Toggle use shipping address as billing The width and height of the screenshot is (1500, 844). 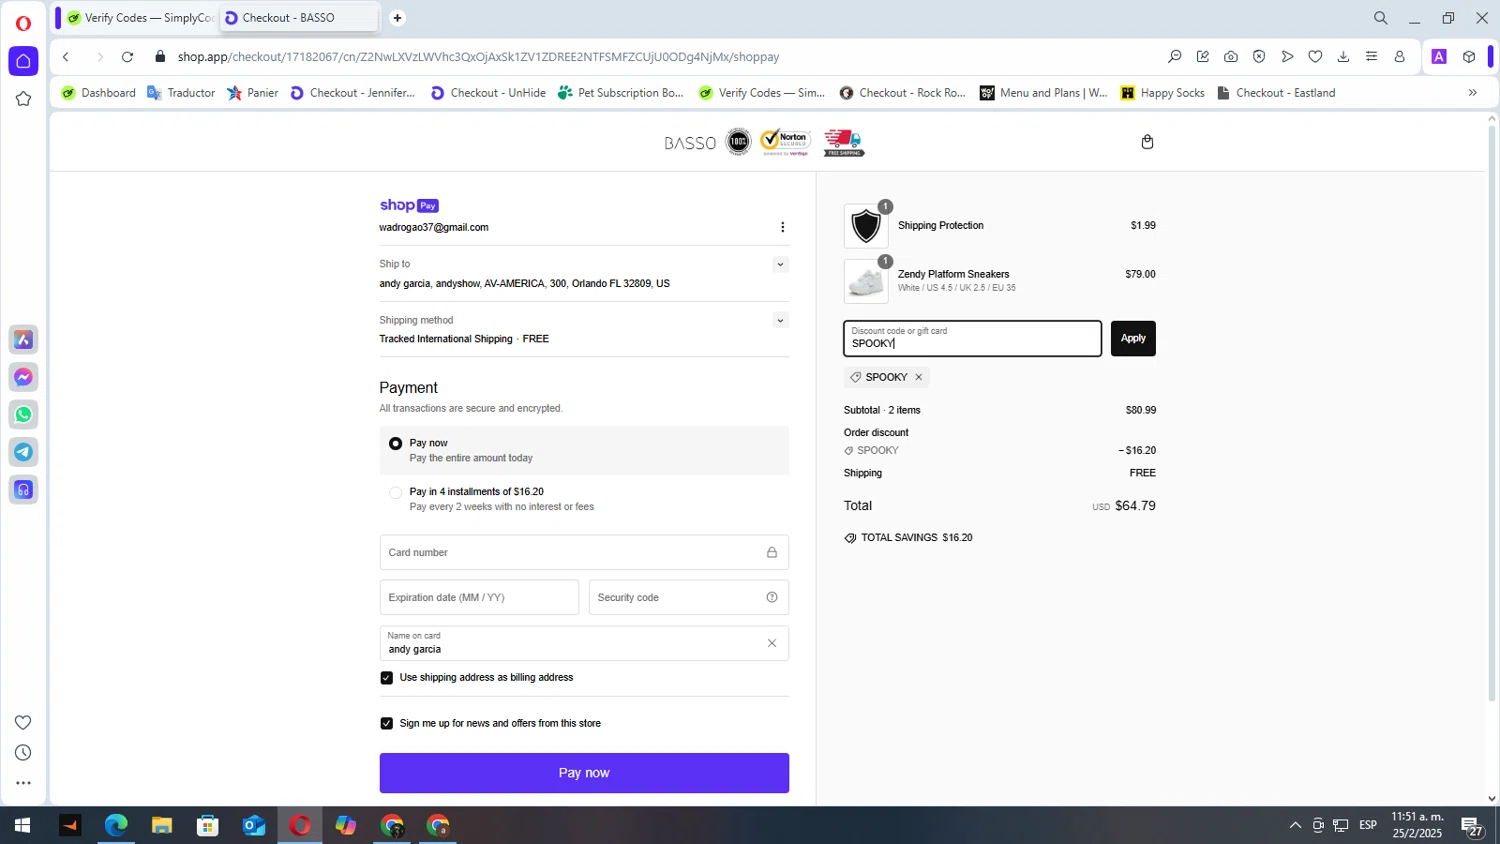tap(386, 678)
